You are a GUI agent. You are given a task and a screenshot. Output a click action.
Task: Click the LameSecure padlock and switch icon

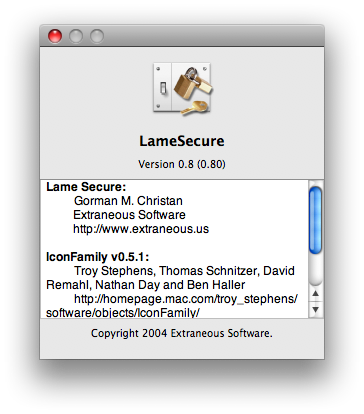[x=182, y=89]
